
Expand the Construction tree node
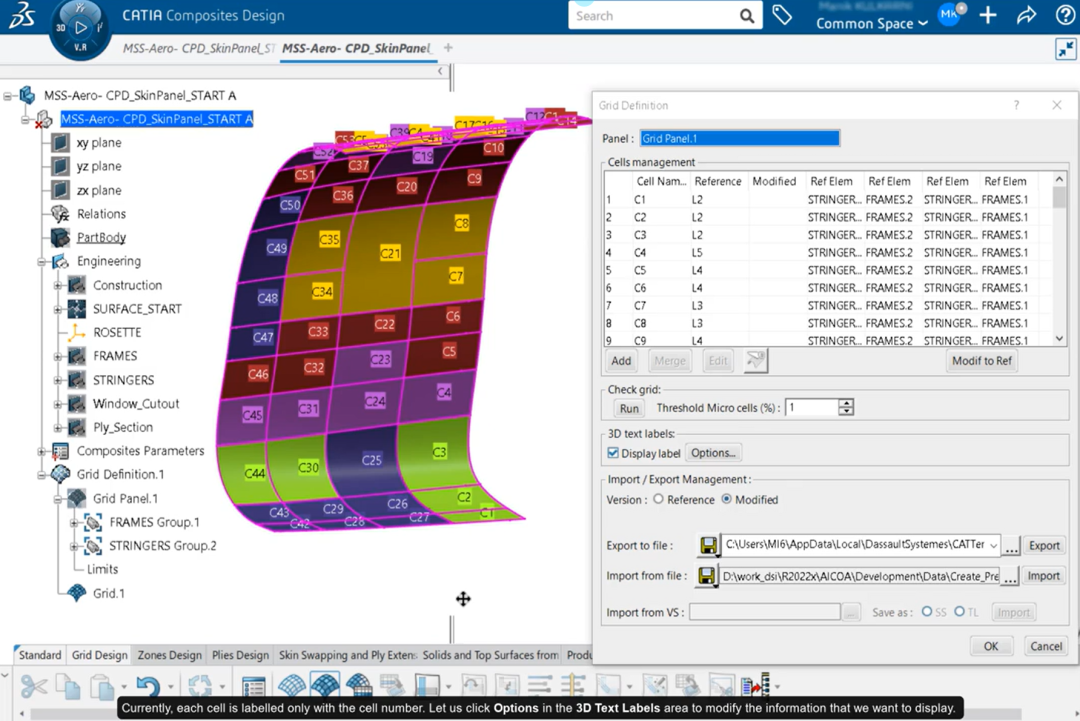click(x=58, y=285)
